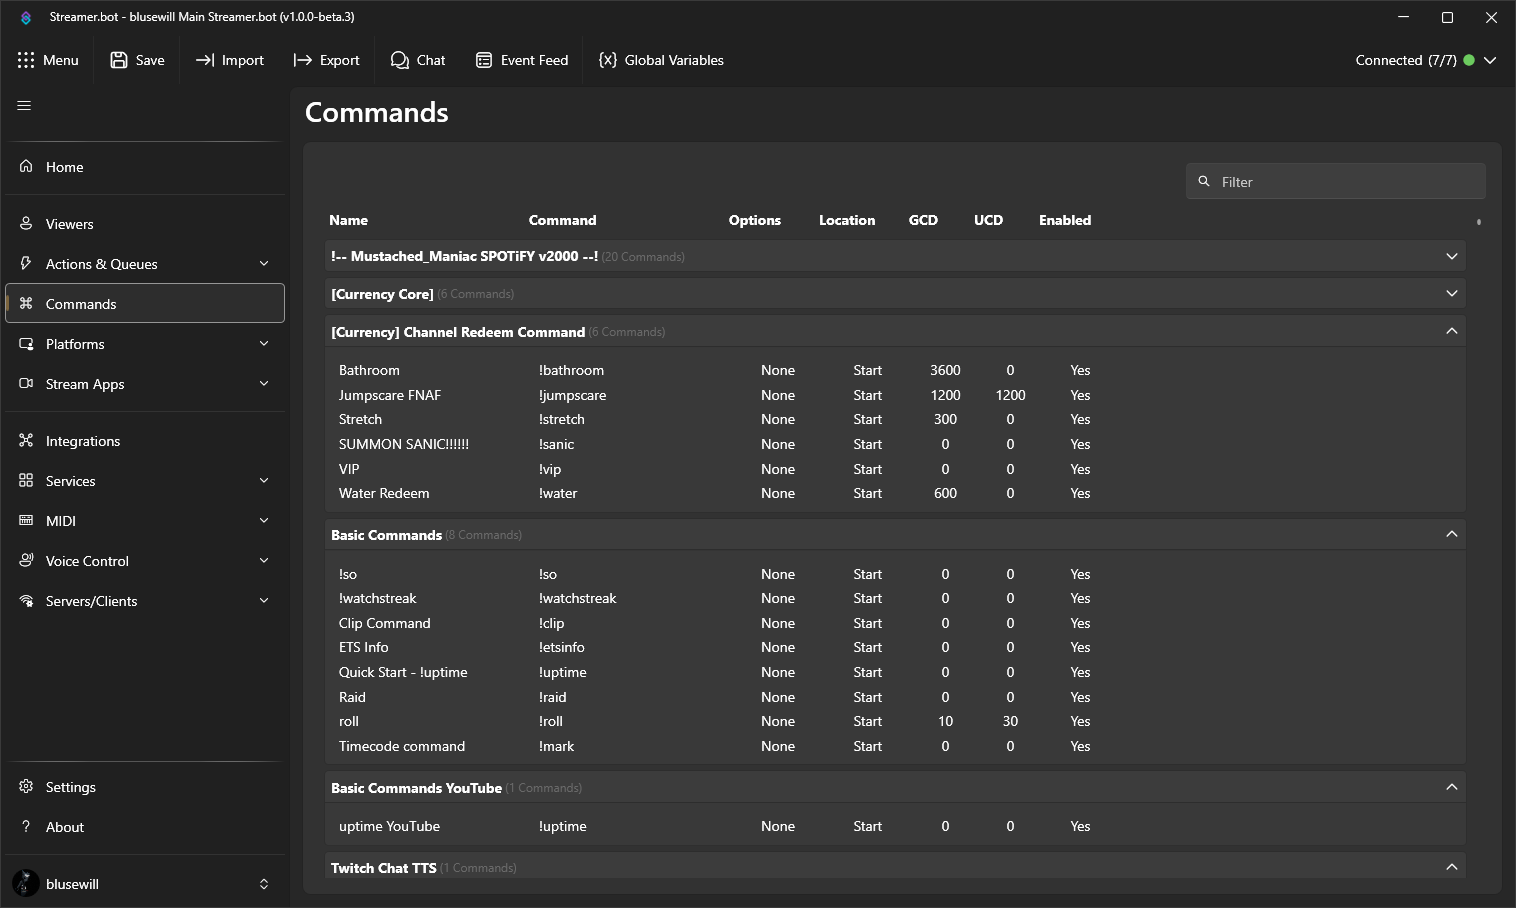The height and width of the screenshot is (908, 1516).
Task: Select the Jumpscare FNAF command row
Action: (390, 395)
